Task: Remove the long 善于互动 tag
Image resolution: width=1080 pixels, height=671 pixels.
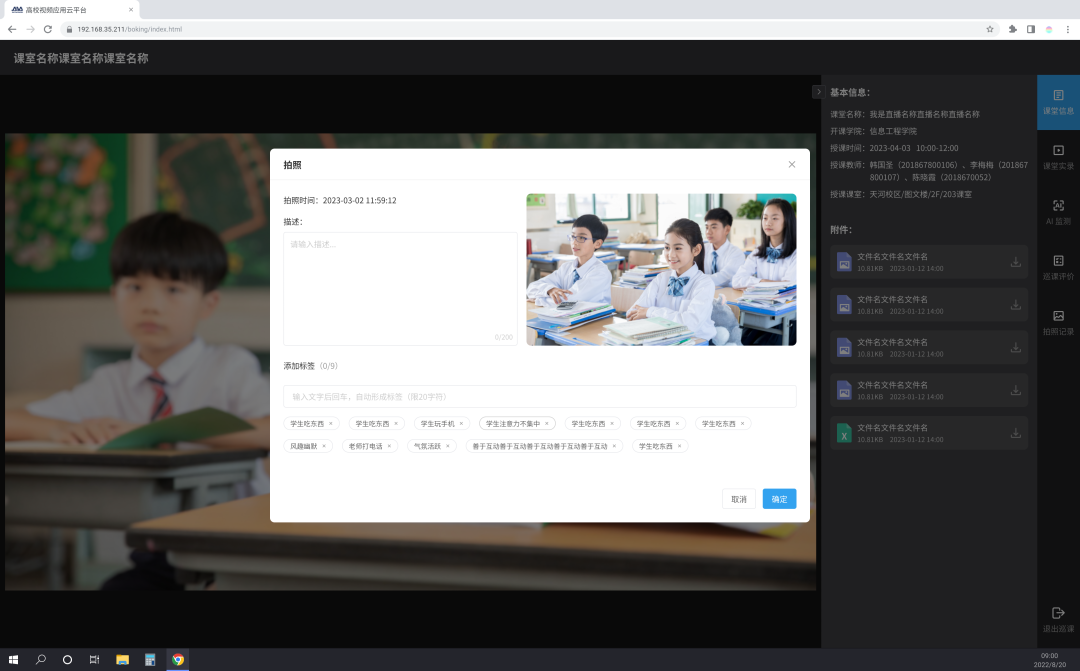Action: (614, 446)
